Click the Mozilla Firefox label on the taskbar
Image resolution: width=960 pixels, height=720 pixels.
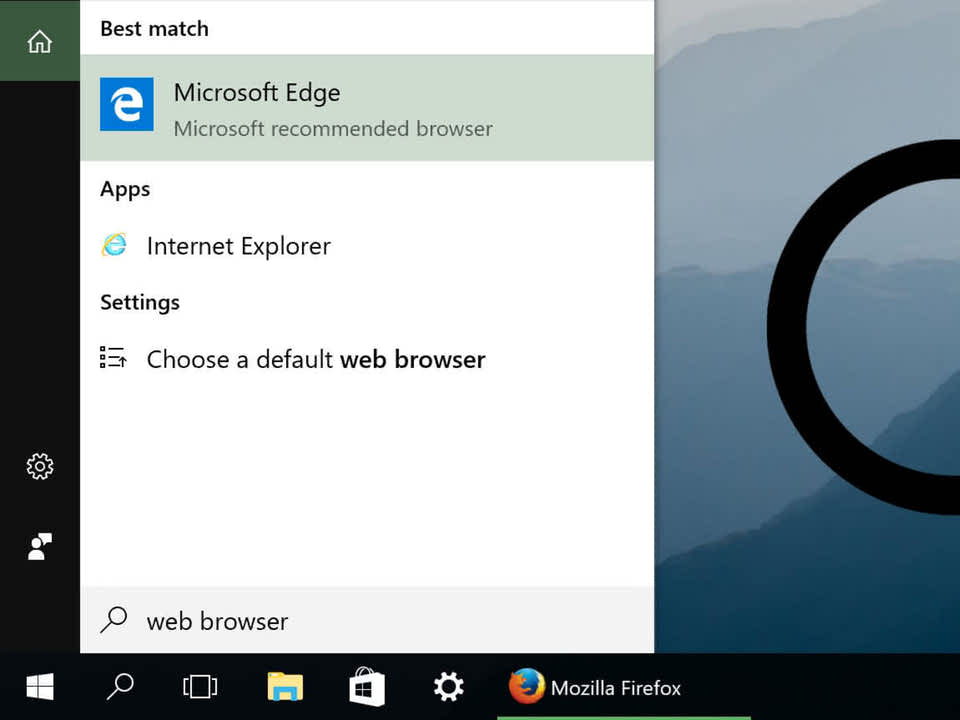(x=616, y=688)
